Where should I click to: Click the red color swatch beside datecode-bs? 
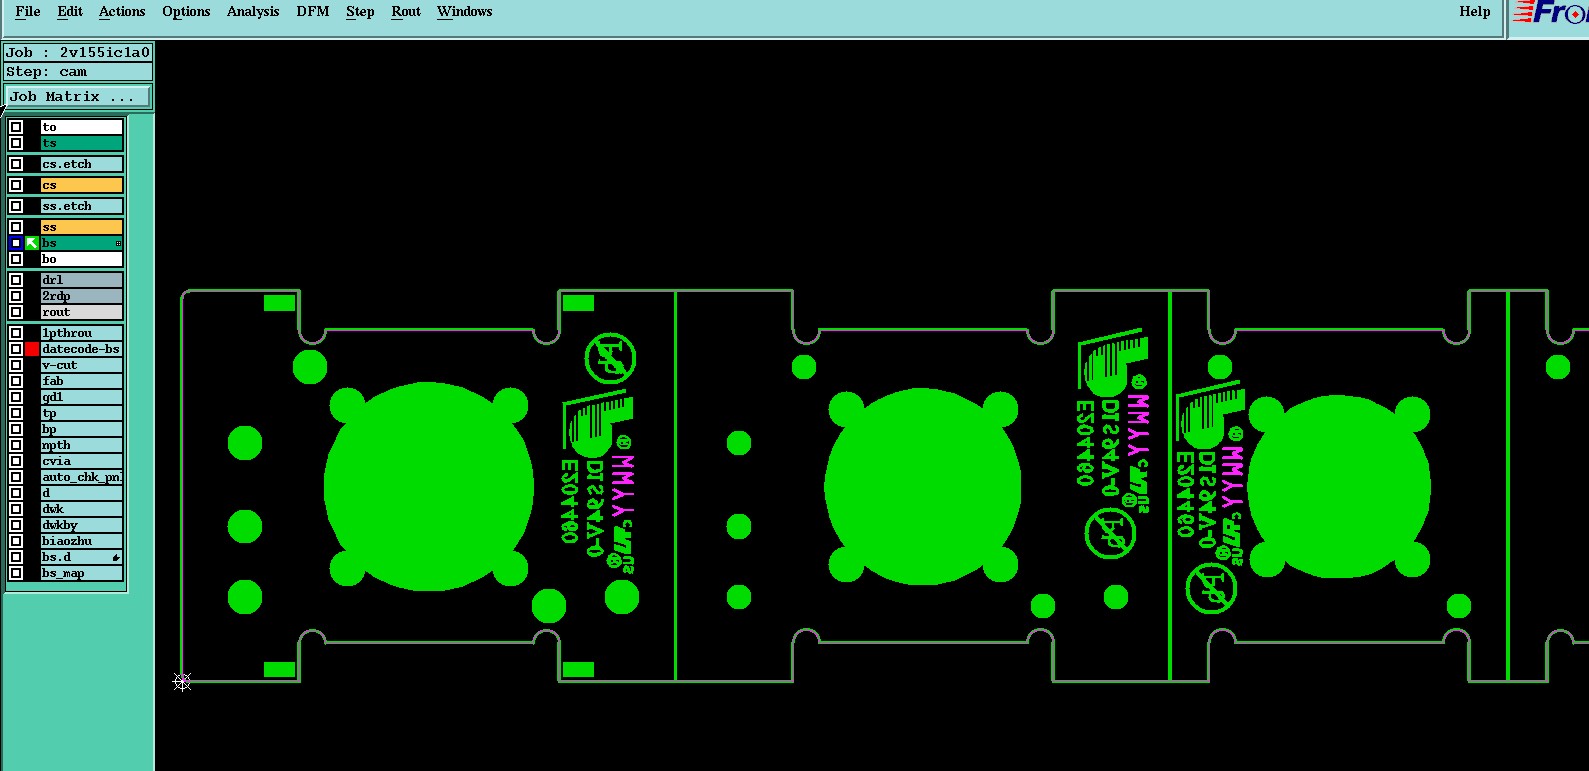[x=32, y=349]
